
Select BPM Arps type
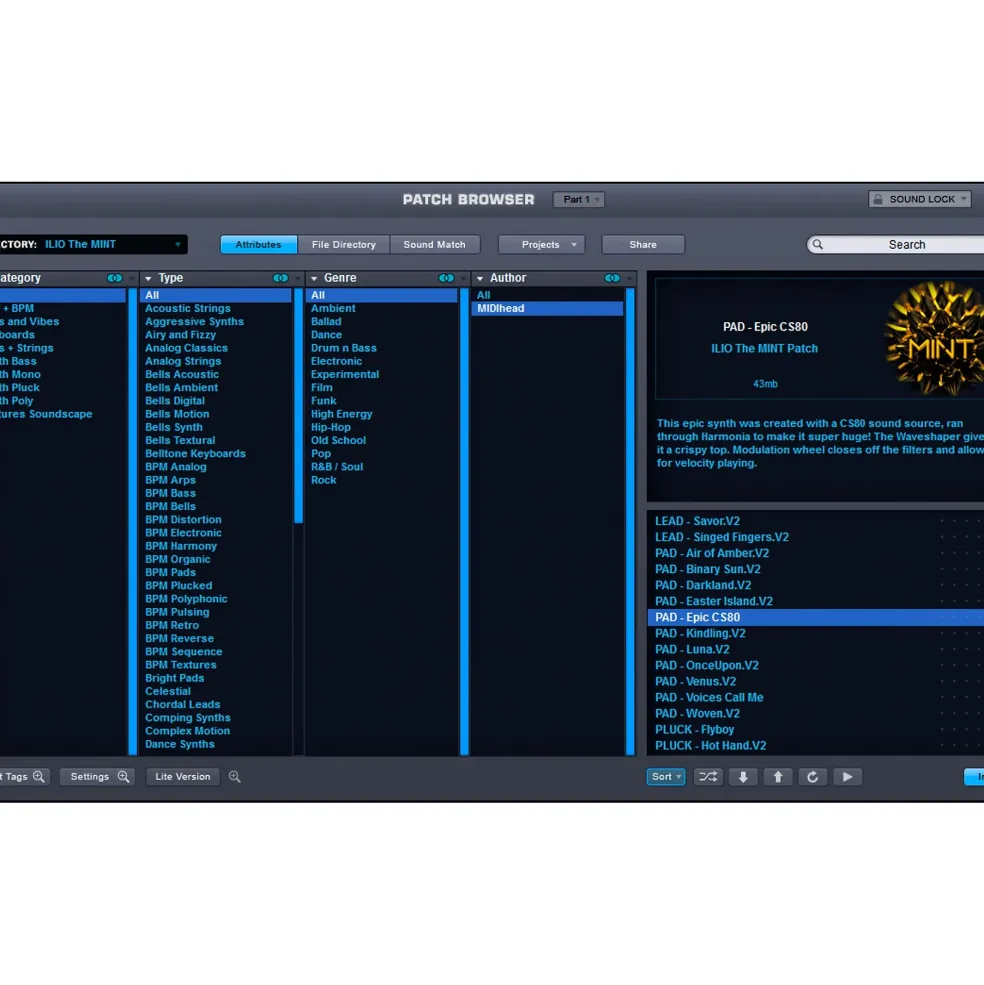(x=170, y=480)
